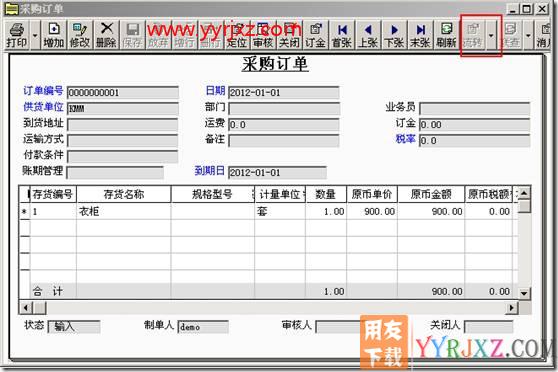The width and height of the screenshot is (558, 372).
Task: Click the 删除 delete icon
Action: (106, 35)
